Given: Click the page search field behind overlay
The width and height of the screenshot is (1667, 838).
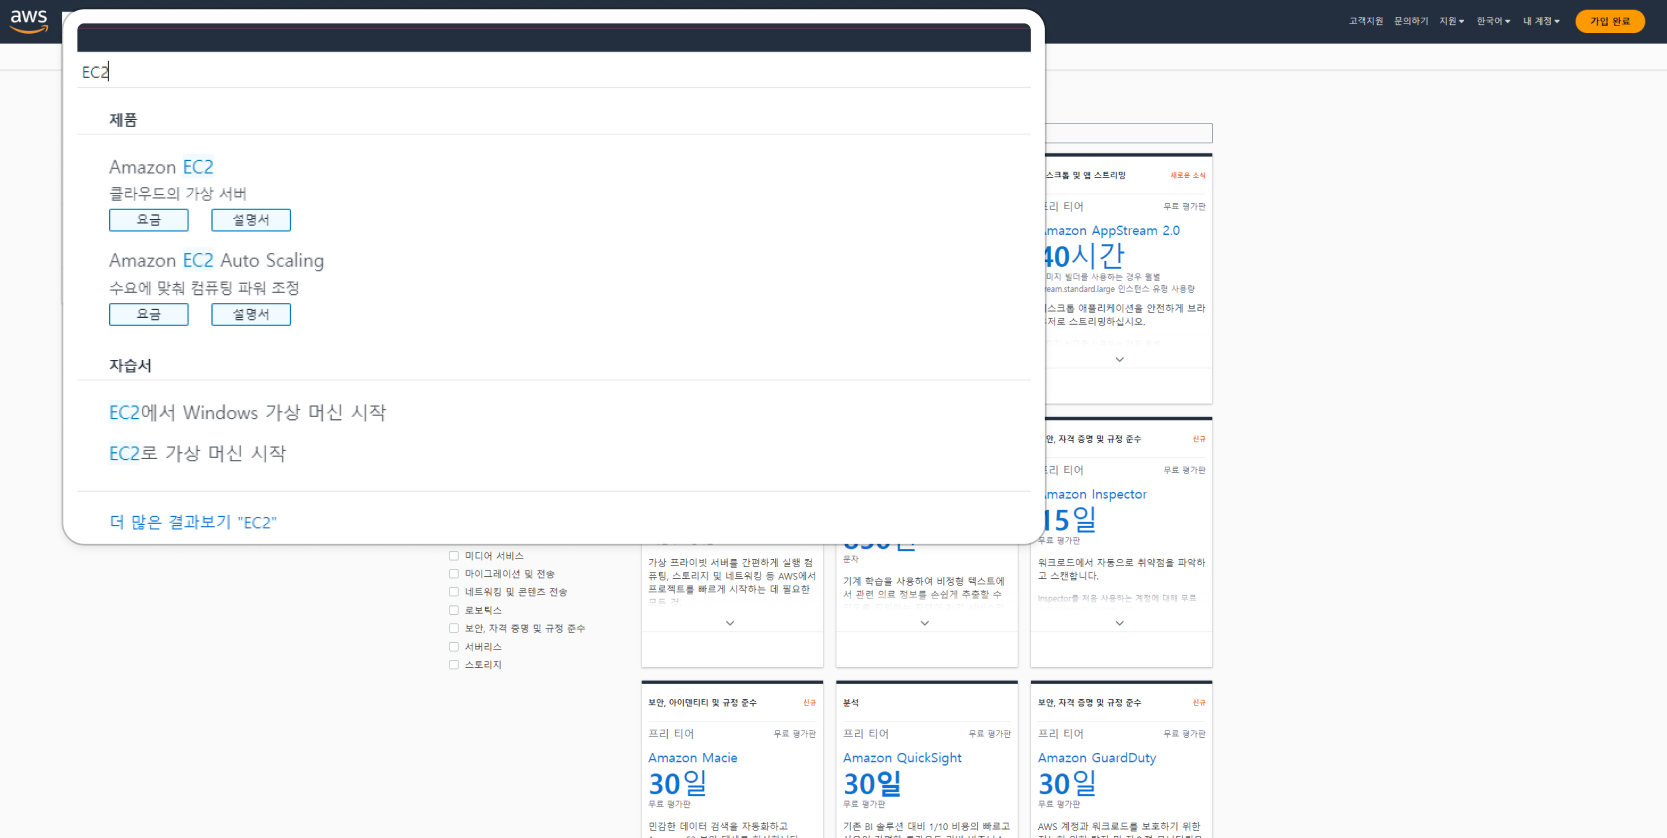Looking at the screenshot, I should pyautogui.click(x=1129, y=133).
